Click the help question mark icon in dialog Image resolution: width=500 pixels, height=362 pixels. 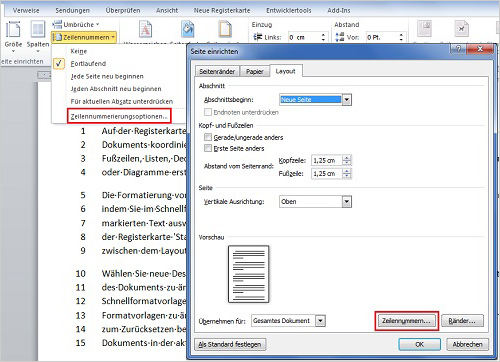[458, 49]
